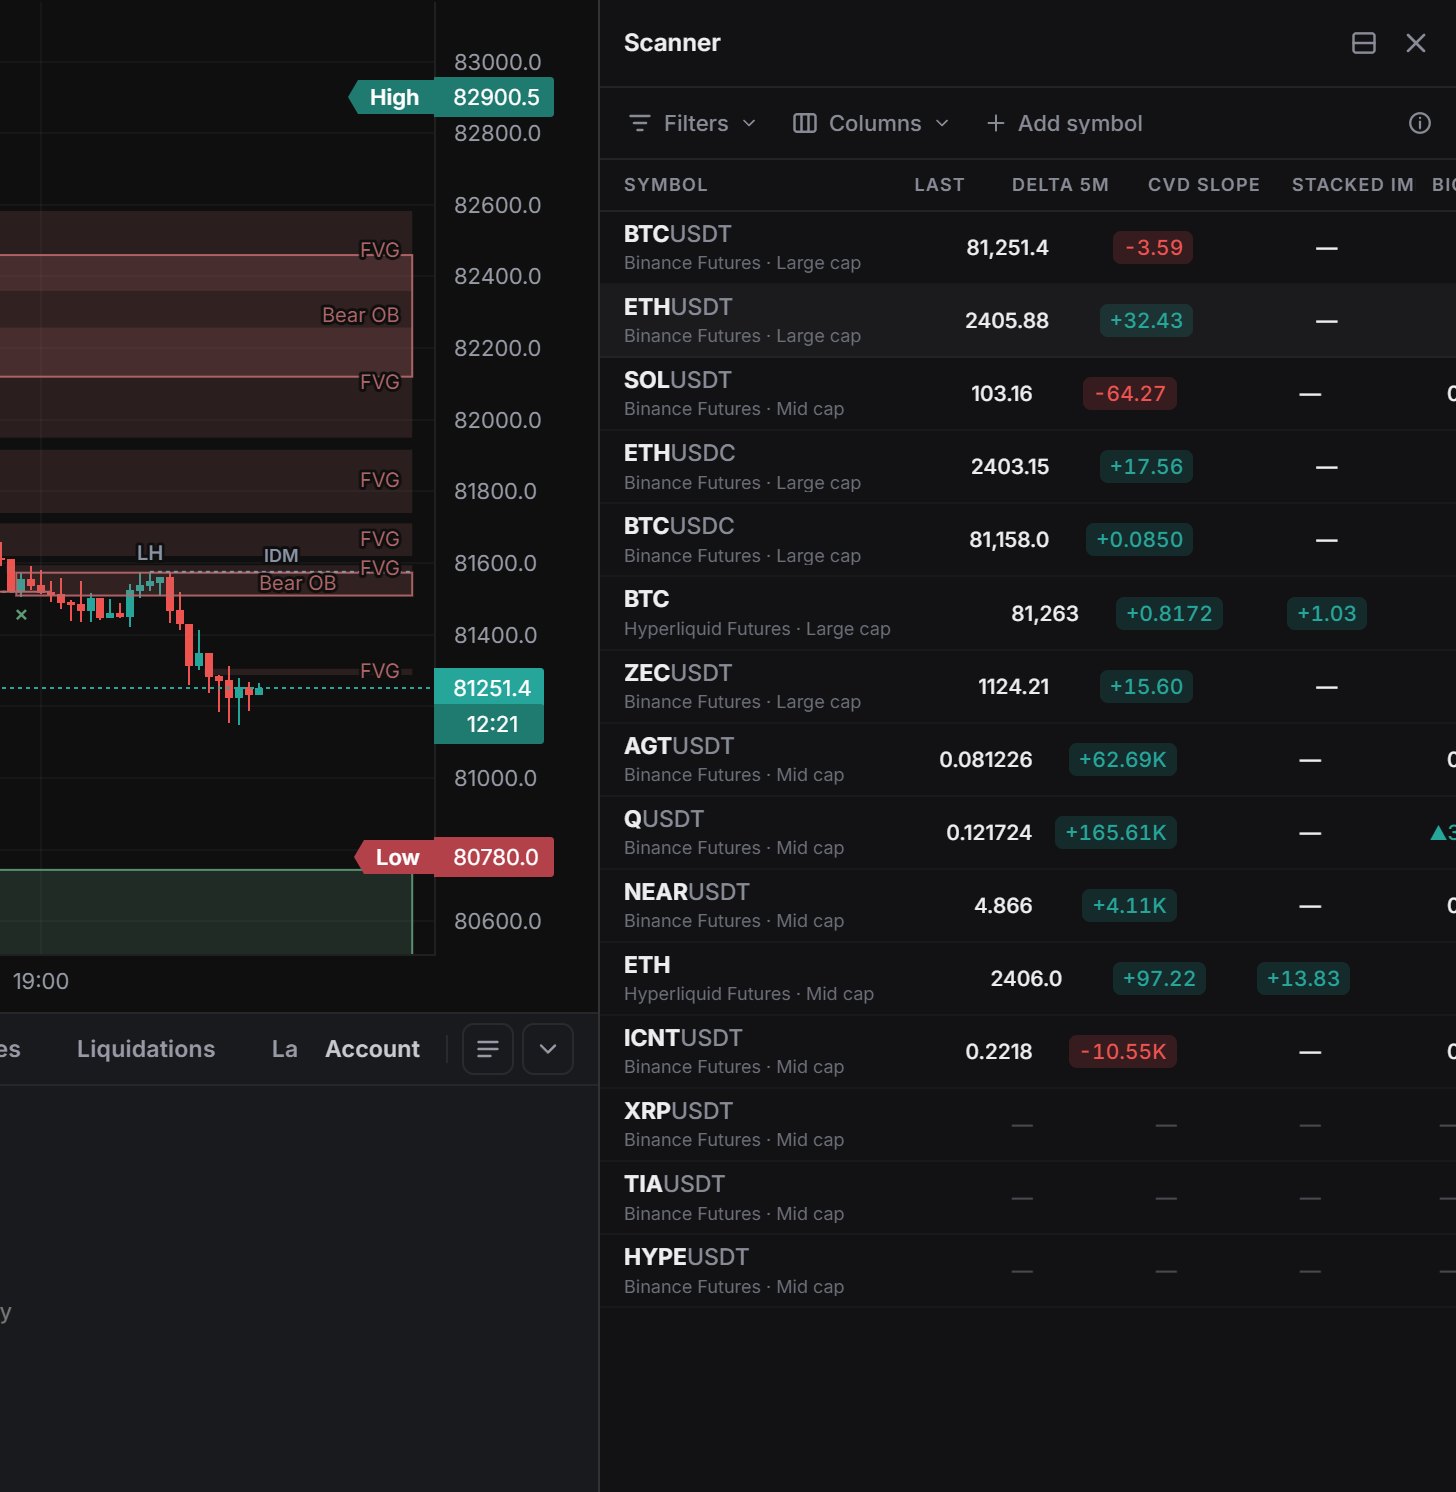This screenshot has height=1492, width=1456.
Task: Click the +165.61K delta value for QUSDT
Action: (x=1116, y=833)
